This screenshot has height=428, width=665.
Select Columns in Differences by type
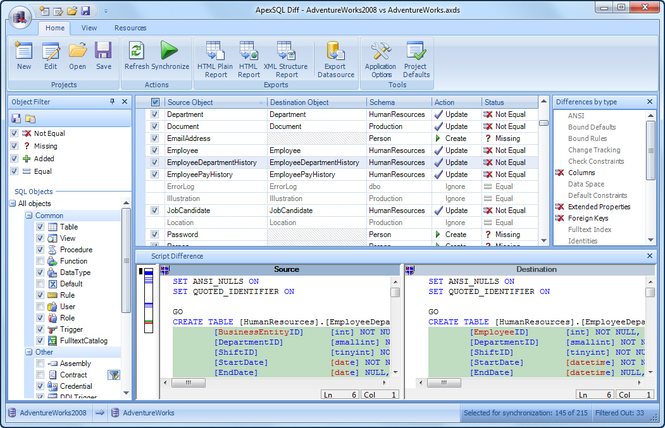(581, 173)
